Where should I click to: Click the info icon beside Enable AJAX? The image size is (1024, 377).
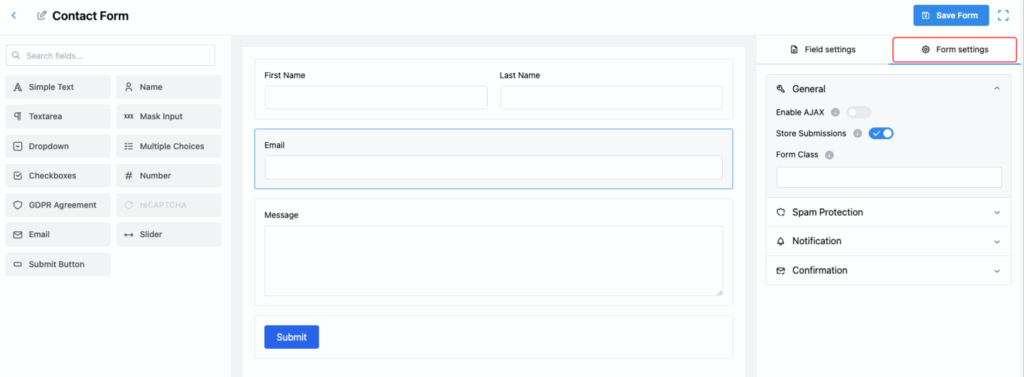pos(835,112)
